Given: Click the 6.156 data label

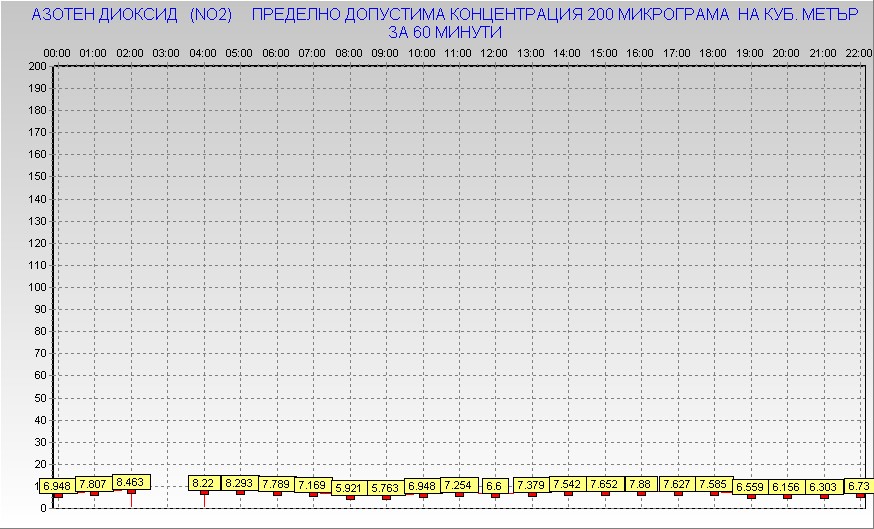Looking at the screenshot, I should [x=786, y=487].
